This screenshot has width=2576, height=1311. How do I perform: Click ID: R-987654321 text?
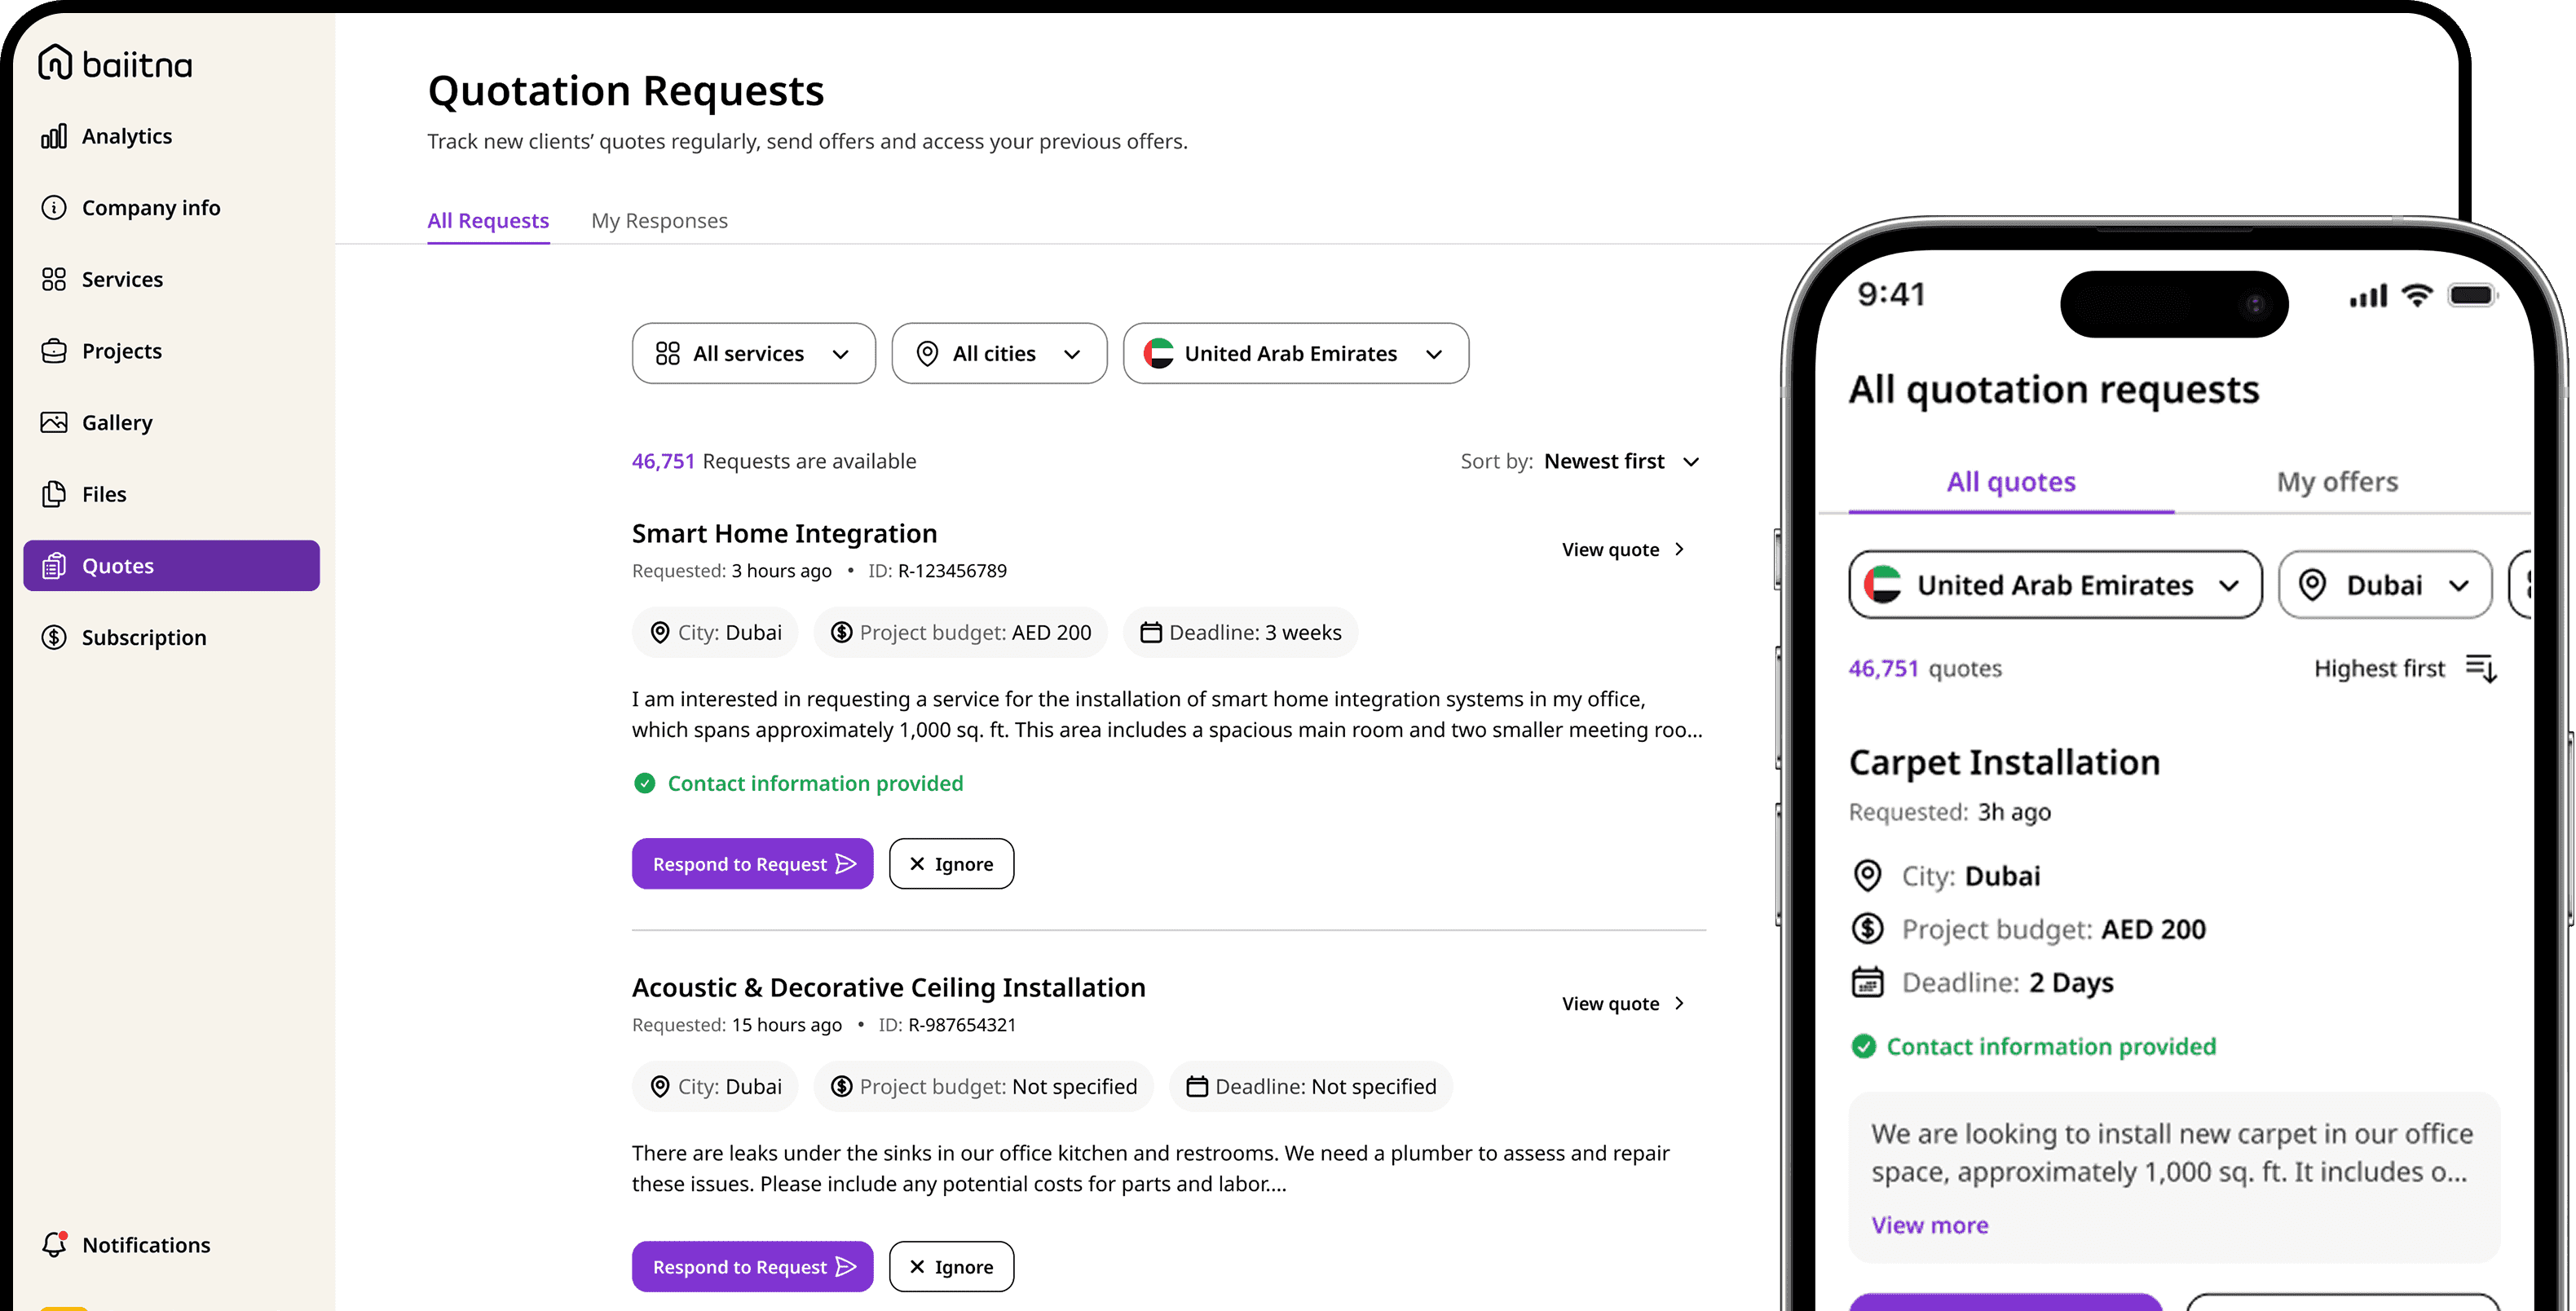[x=947, y=1024]
